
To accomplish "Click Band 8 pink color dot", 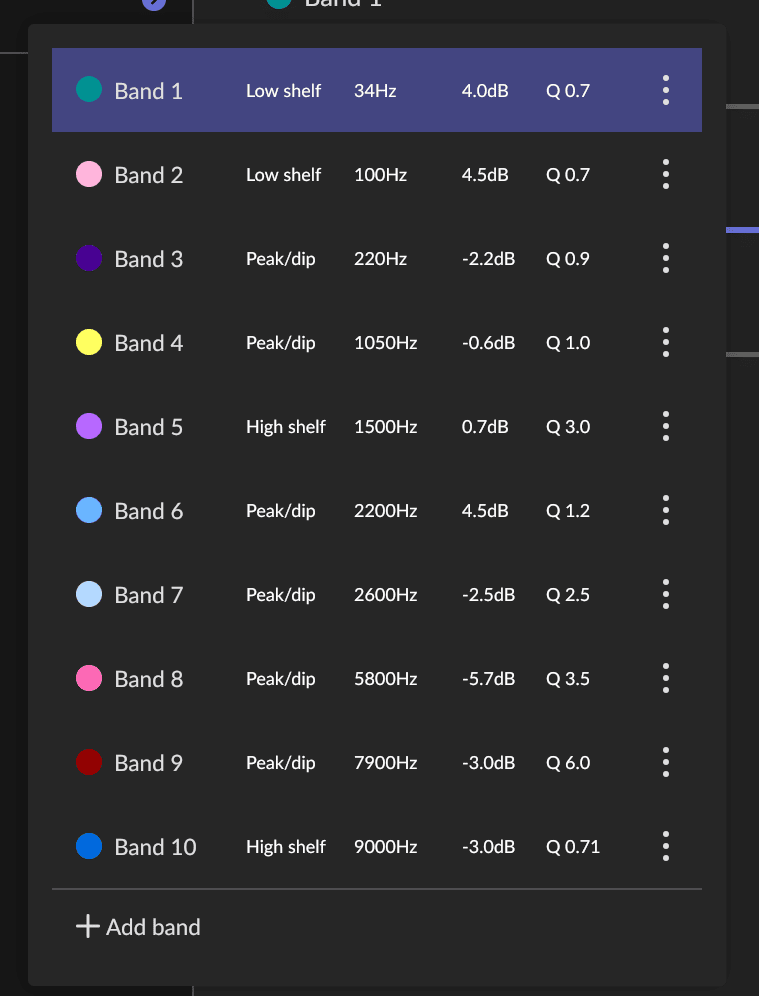I will 89,679.
